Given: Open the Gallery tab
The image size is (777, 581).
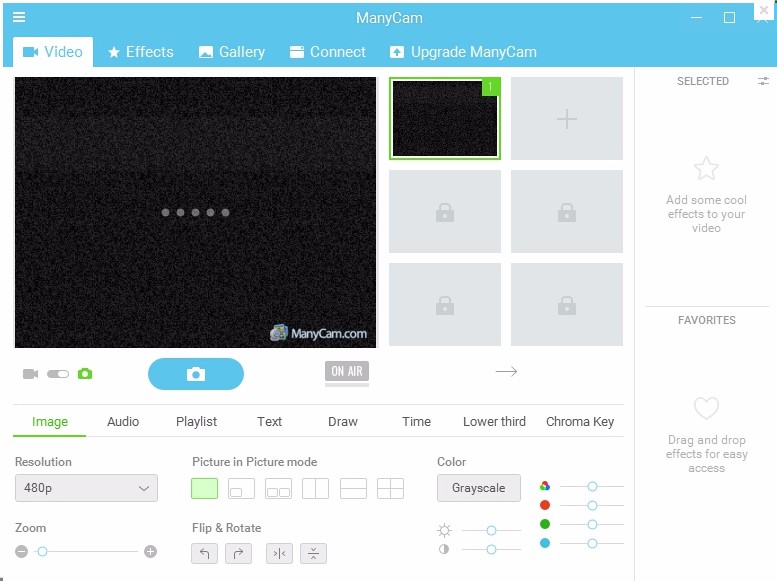Looking at the screenshot, I should click(232, 52).
